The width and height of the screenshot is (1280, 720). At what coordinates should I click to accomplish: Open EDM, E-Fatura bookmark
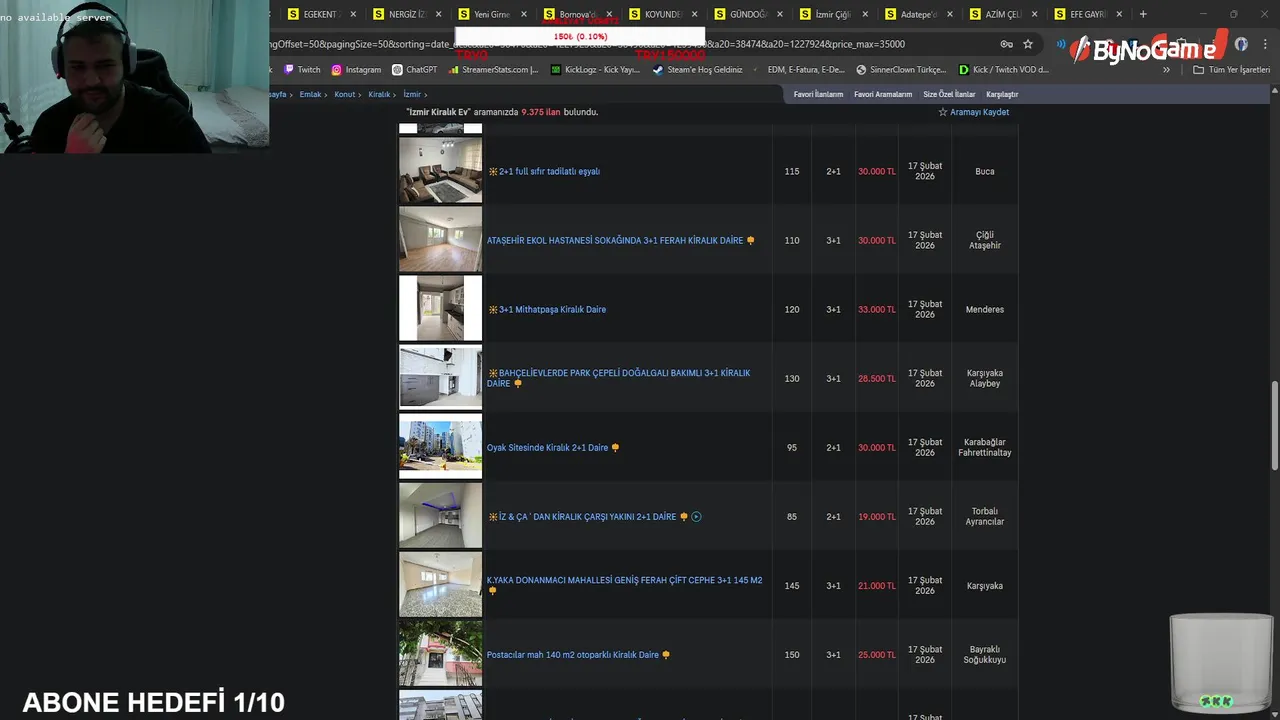tap(799, 70)
